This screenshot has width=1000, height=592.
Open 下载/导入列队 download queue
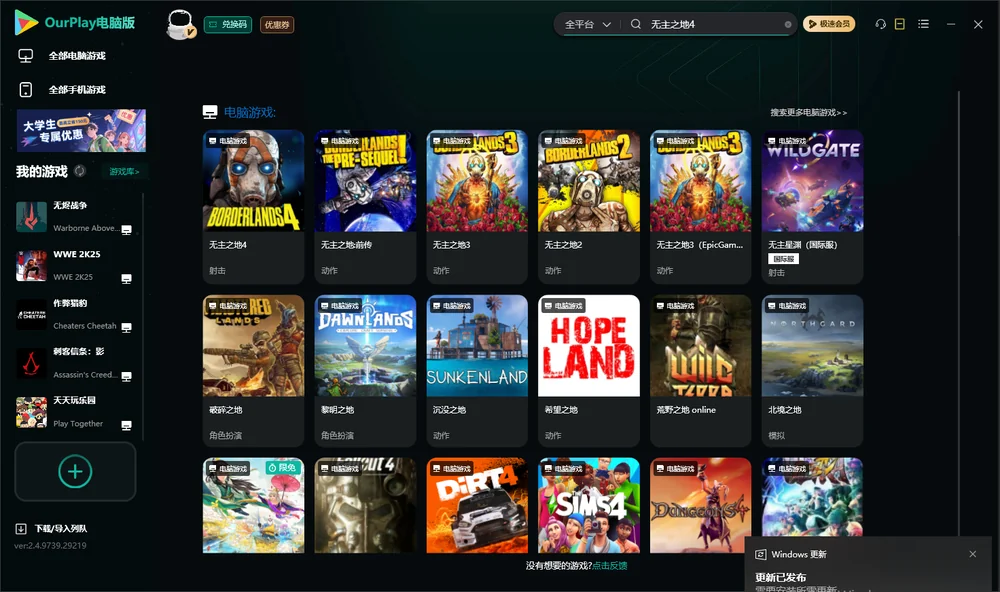tap(52, 529)
